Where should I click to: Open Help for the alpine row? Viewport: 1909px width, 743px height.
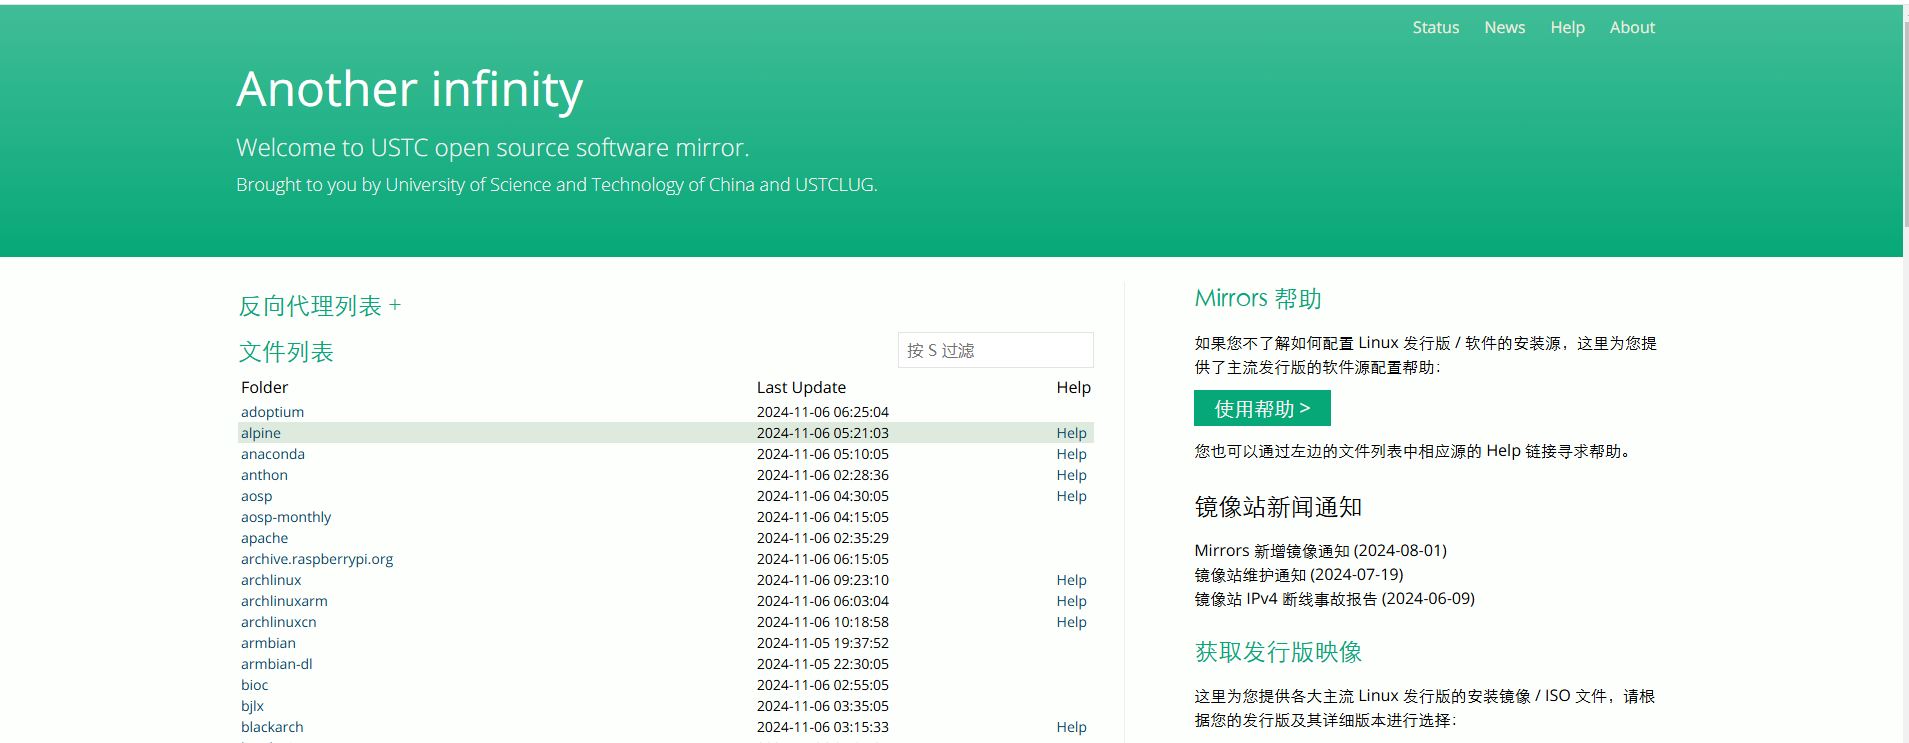[x=1071, y=433]
